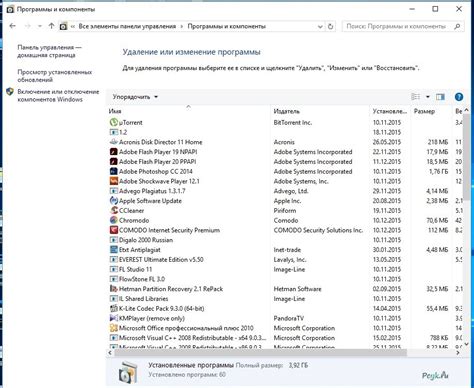
Task: Click the Microsoft Office 2010 icon
Action: coord(114,328)
